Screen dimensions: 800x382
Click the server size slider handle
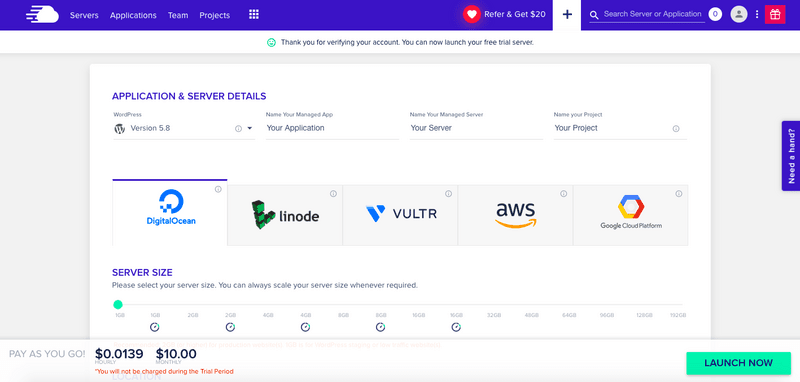point(118,304)
